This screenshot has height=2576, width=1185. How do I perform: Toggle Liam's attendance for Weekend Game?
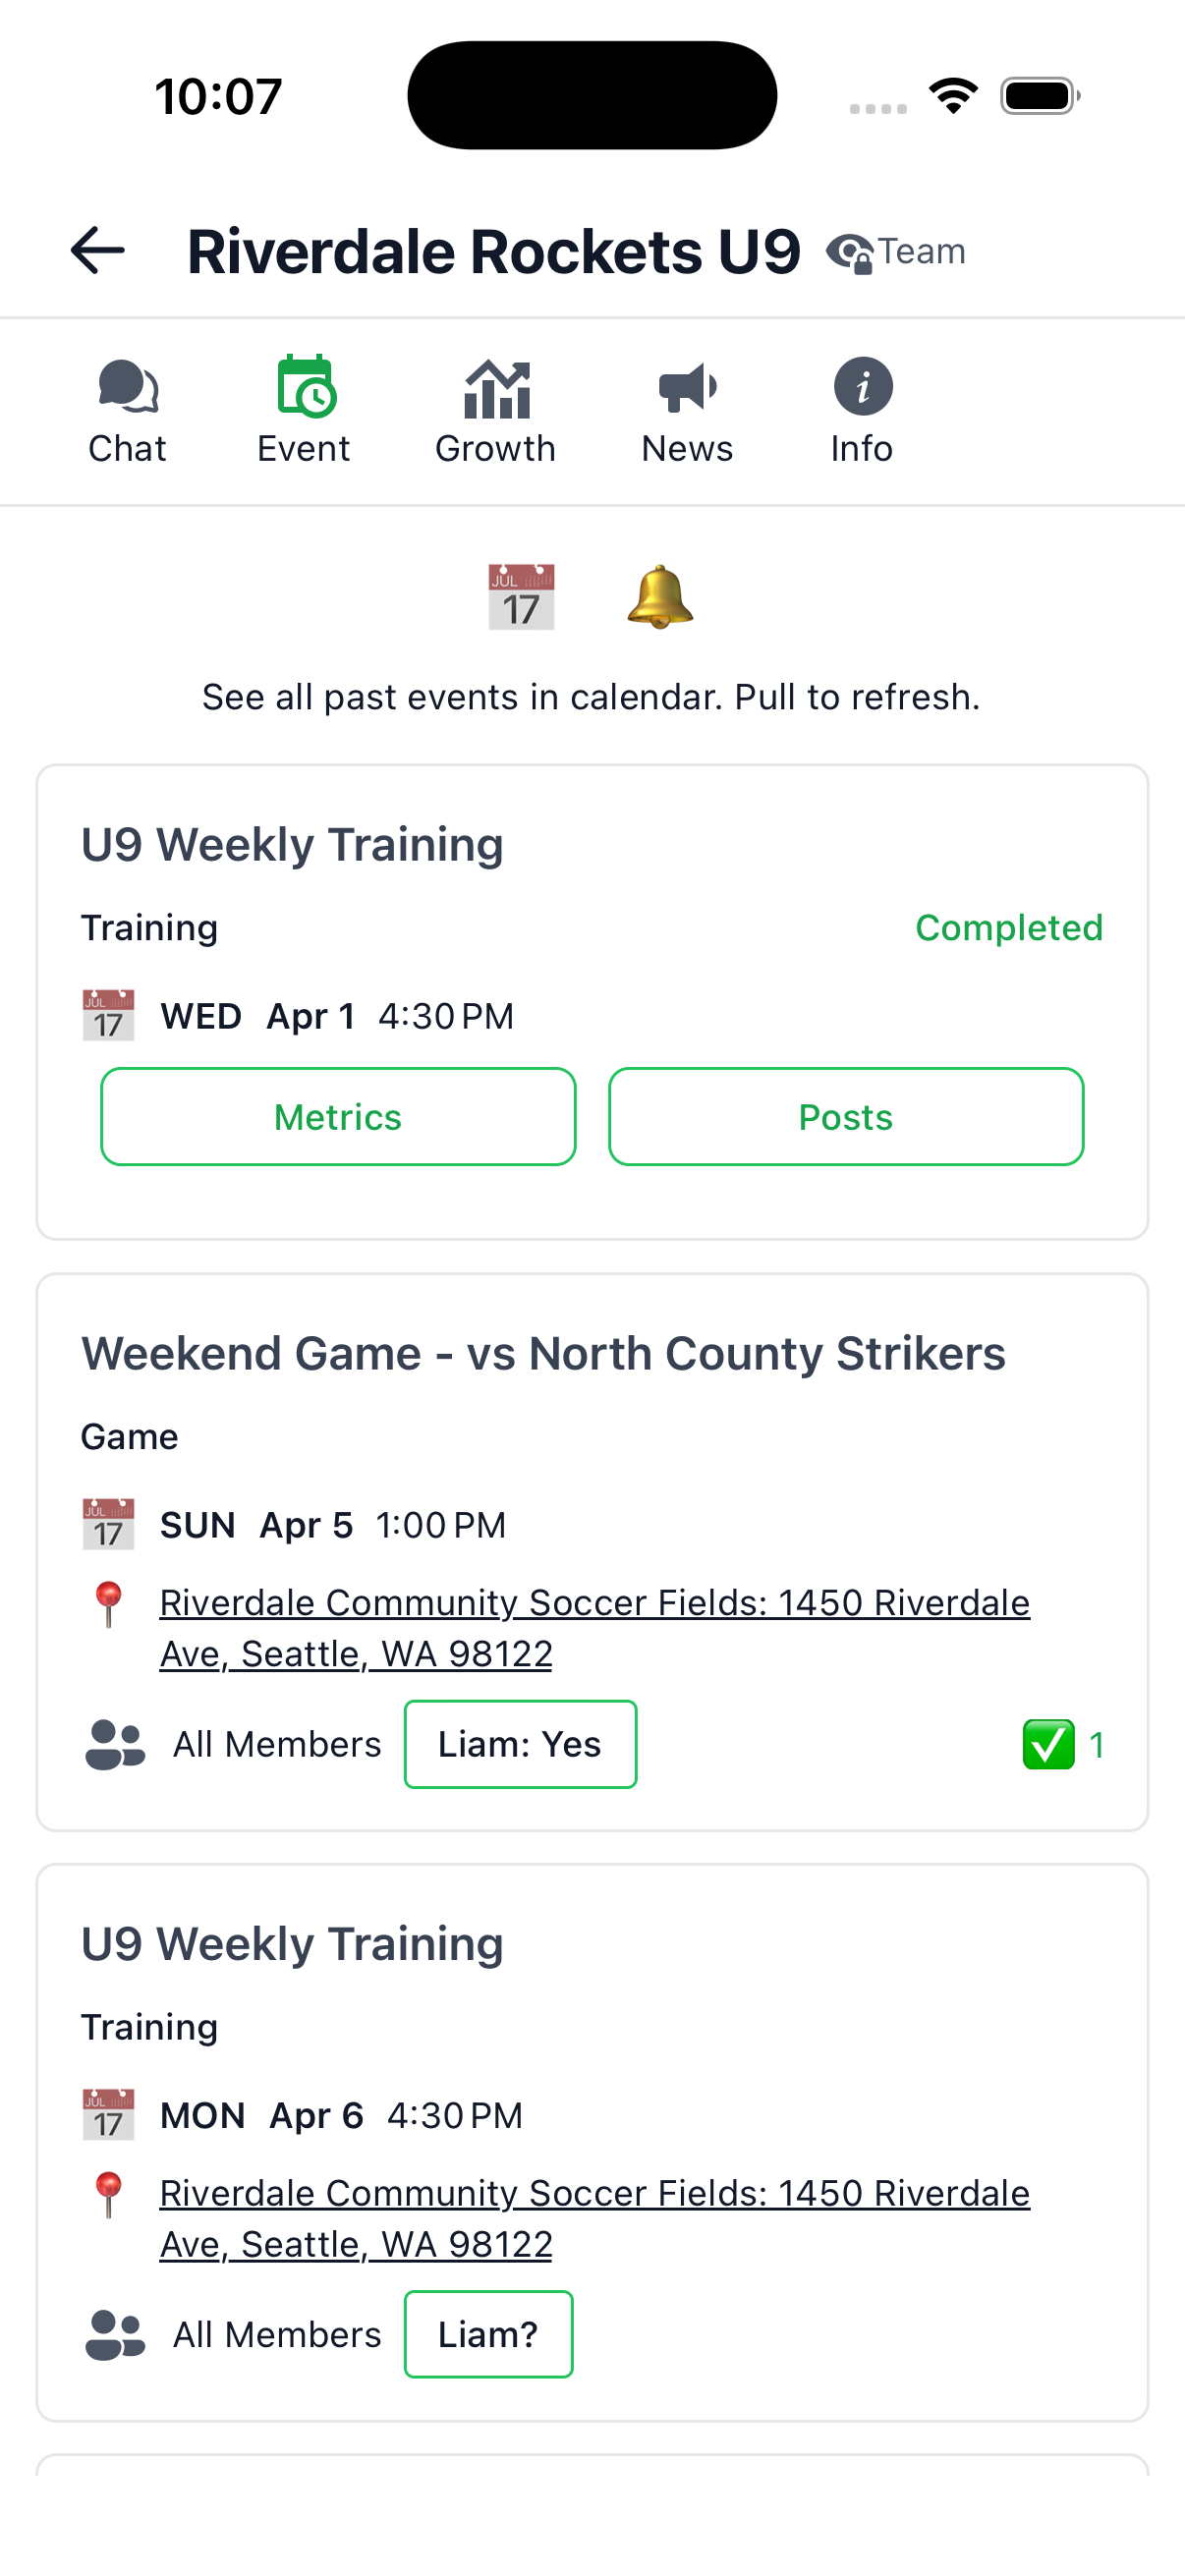(x=520, y=1744)
